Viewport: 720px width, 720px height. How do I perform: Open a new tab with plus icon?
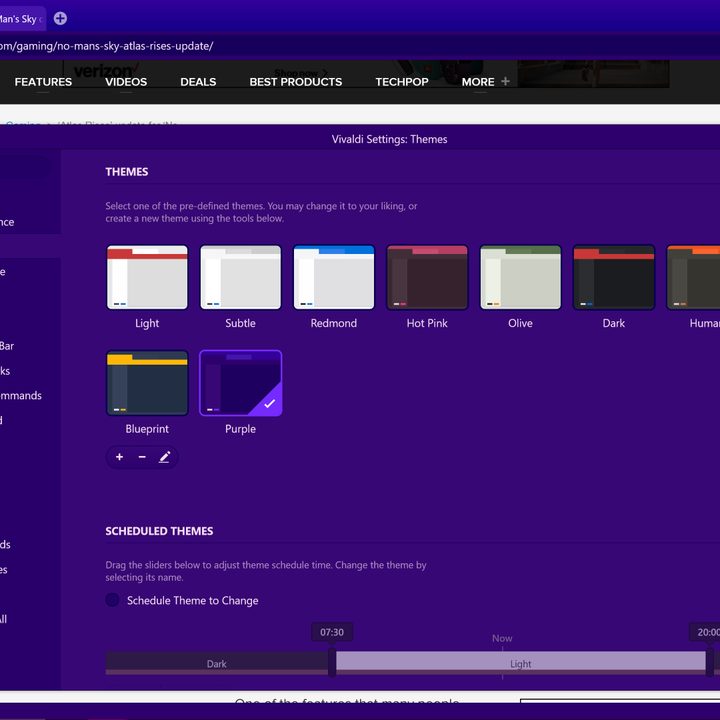click(60, 18)
